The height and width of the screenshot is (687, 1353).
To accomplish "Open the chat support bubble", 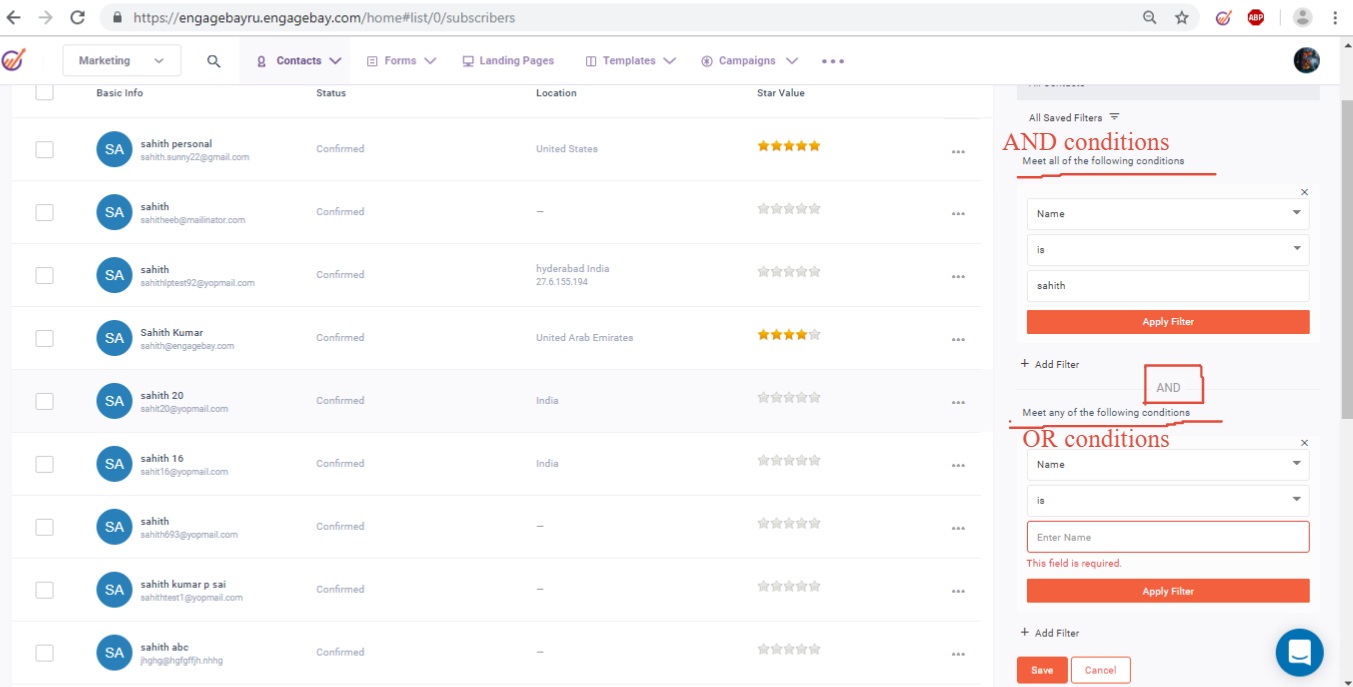I will pos(1299,653).
